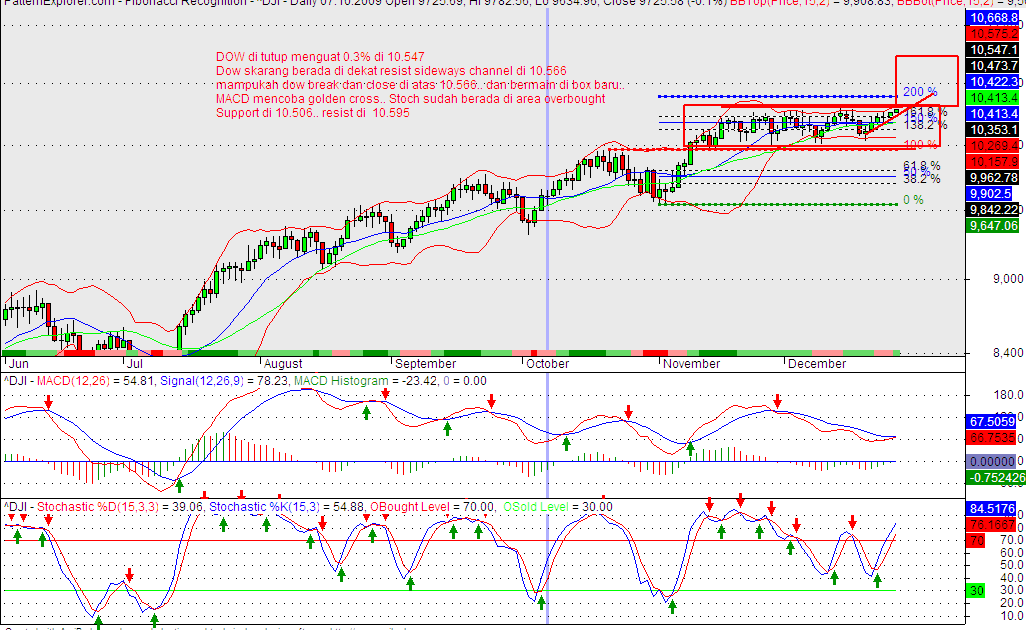Click the 200 % Fibonacci level label
The height and width of the screenshot is (630, 1026).
click(x=920, y=92)
